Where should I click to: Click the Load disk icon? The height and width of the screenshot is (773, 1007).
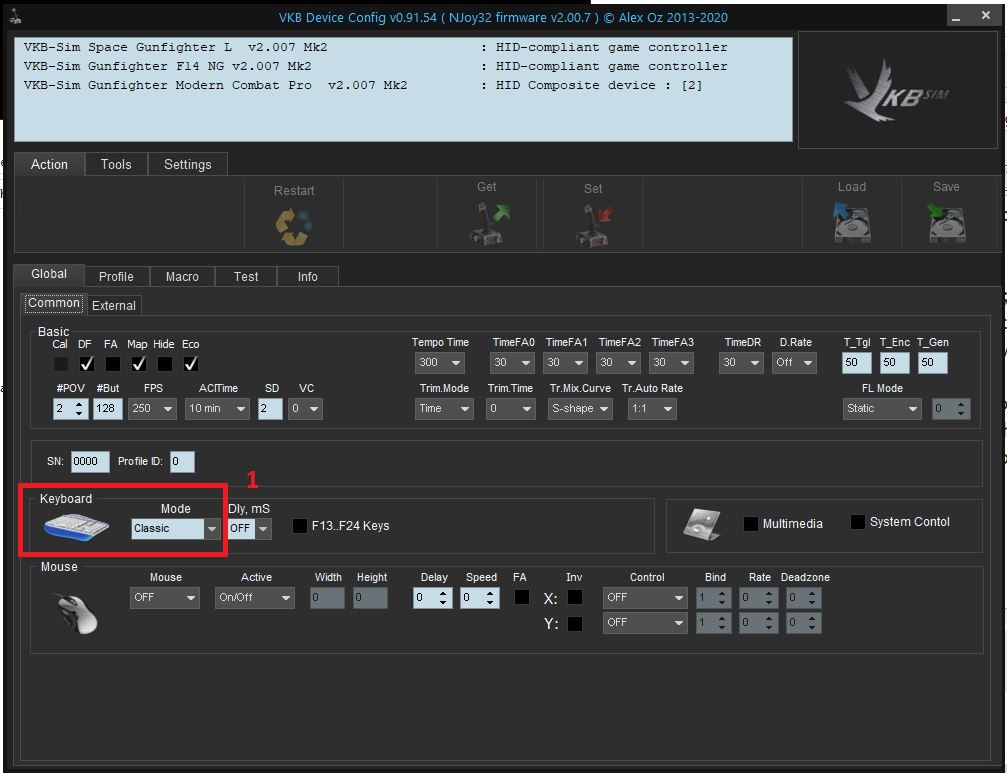(x=852, y=222)
